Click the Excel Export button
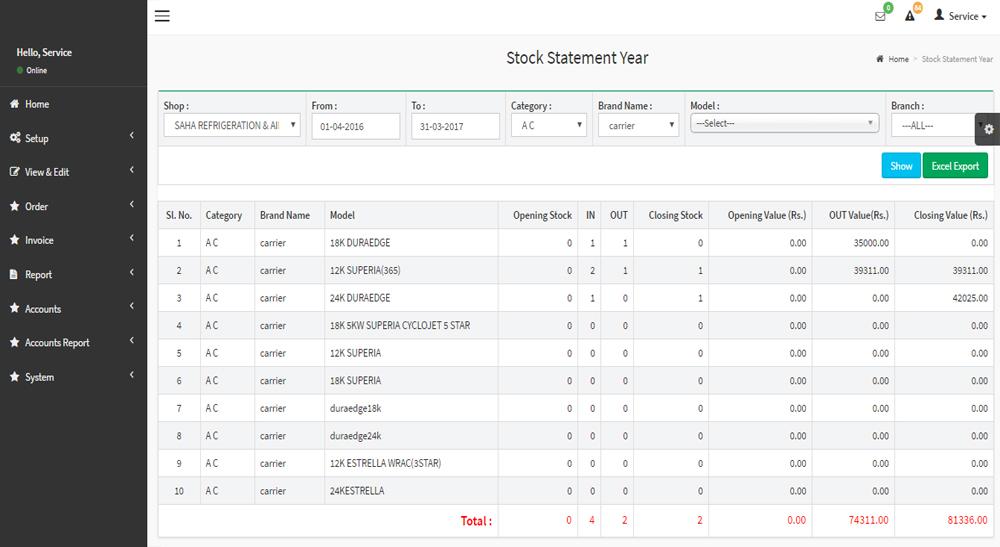Image resolution: width=1000 pixels, height=547 pixels. click(x=955, y=166)
